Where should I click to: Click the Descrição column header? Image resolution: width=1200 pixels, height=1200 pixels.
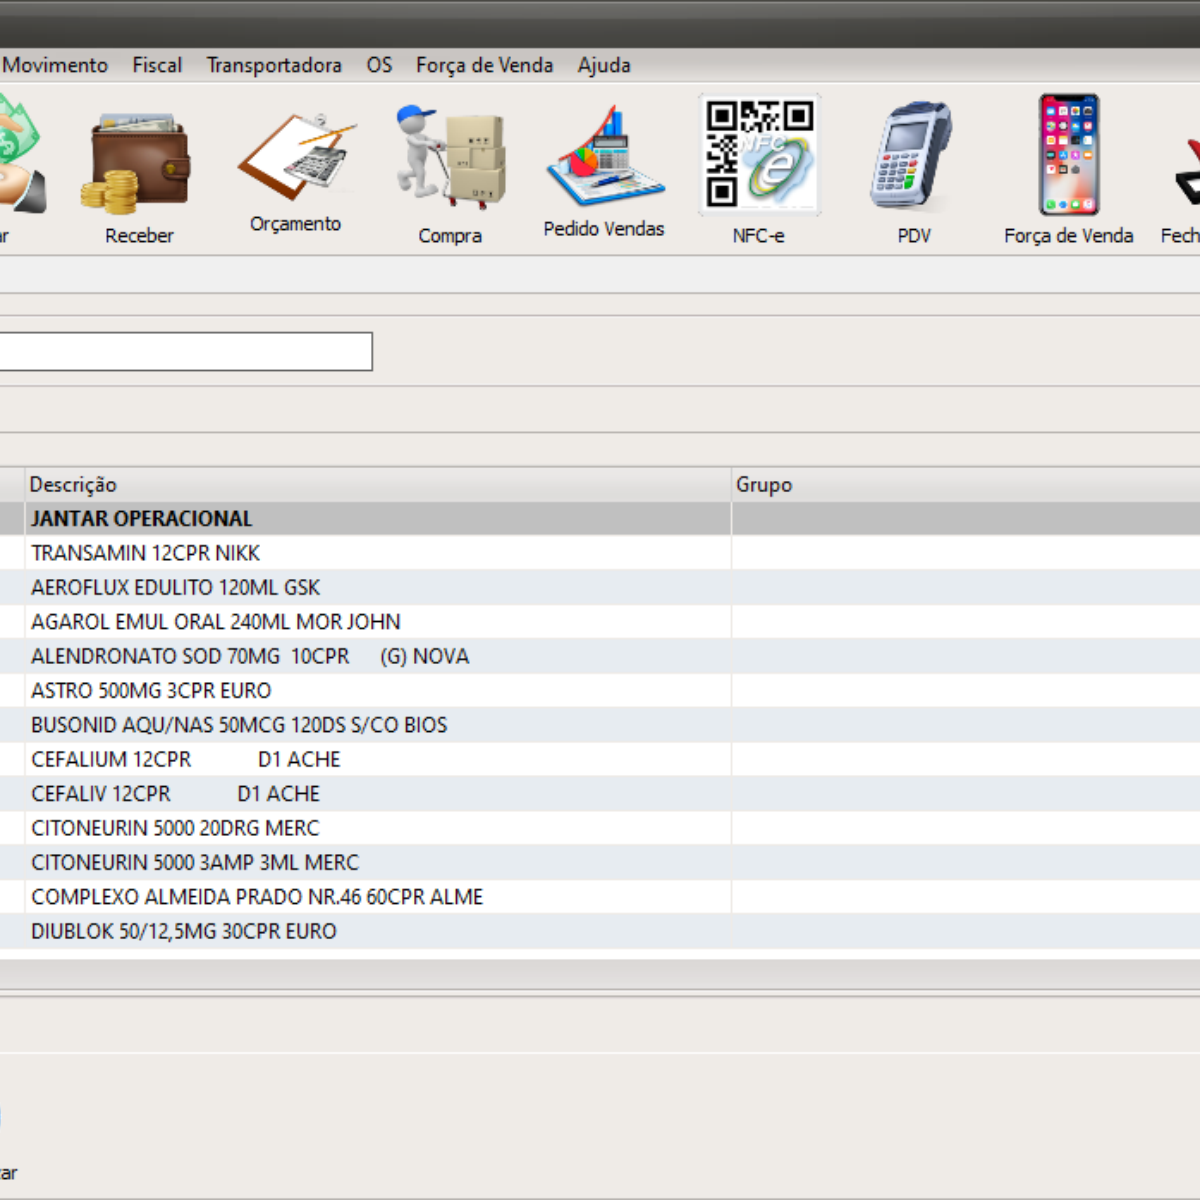[73, 485]
